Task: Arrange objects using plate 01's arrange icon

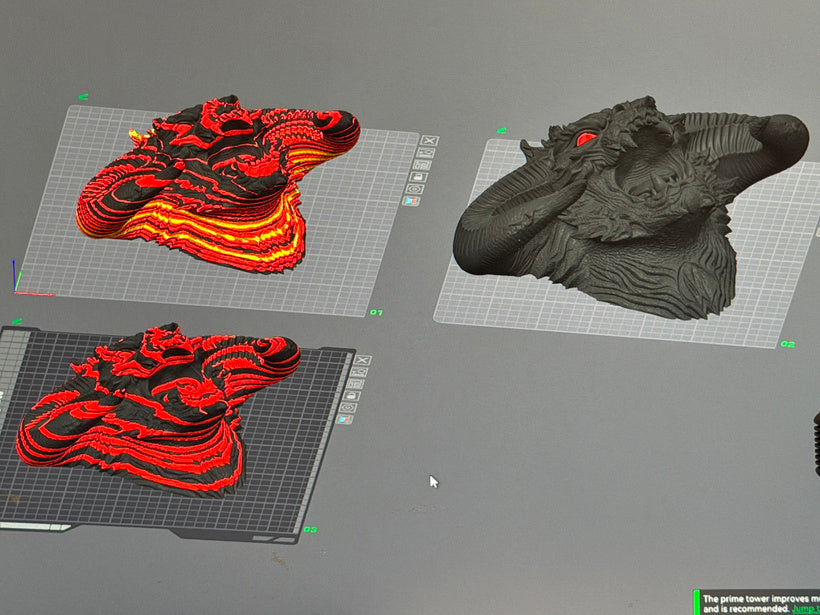Action: click(423, 165)
